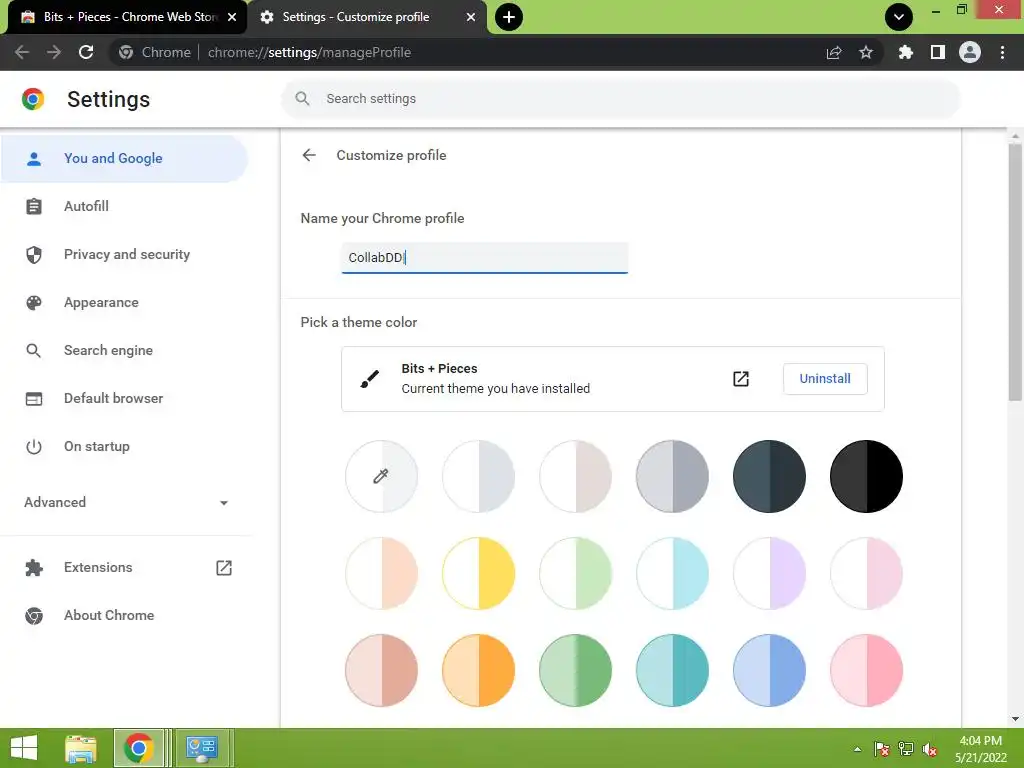Open the profile avatar menu
This screenshot has height=768, width=1024.
tap(970, 52)
